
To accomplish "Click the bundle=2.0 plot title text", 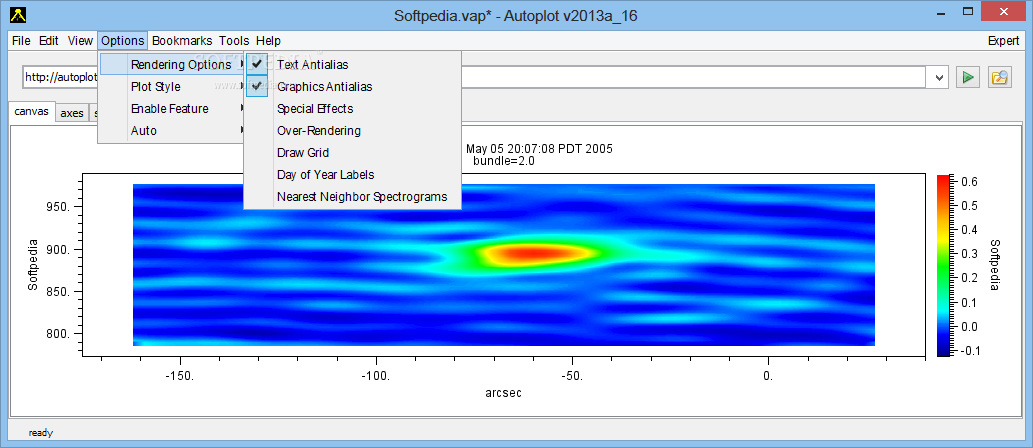I will (503, 160).
